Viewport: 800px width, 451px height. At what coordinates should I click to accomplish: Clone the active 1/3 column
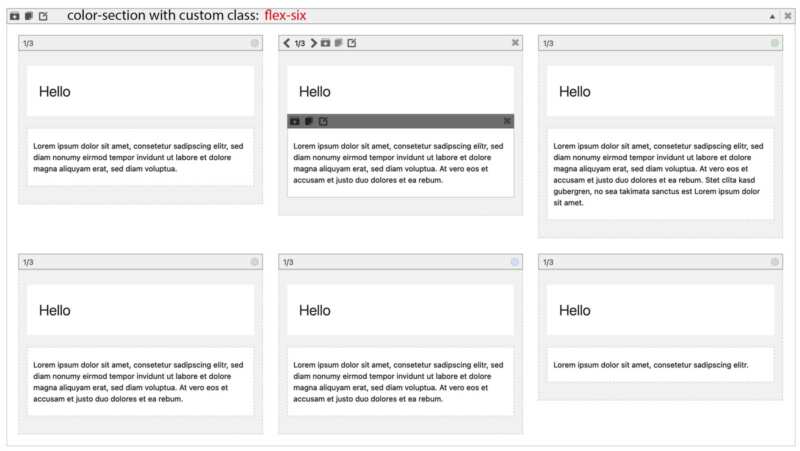tap(338, 43)
